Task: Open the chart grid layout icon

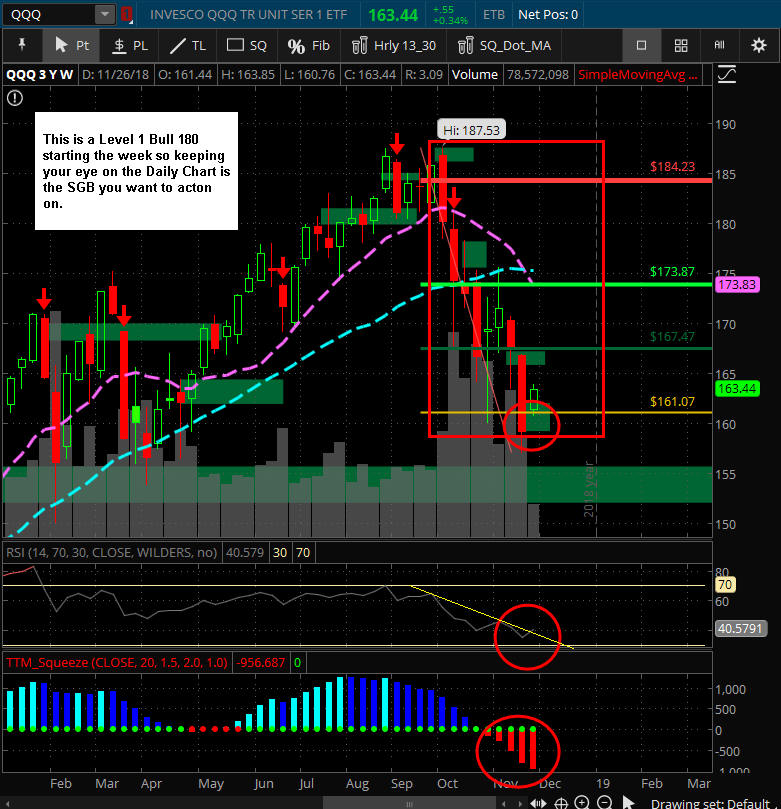Action: point(681,45)
